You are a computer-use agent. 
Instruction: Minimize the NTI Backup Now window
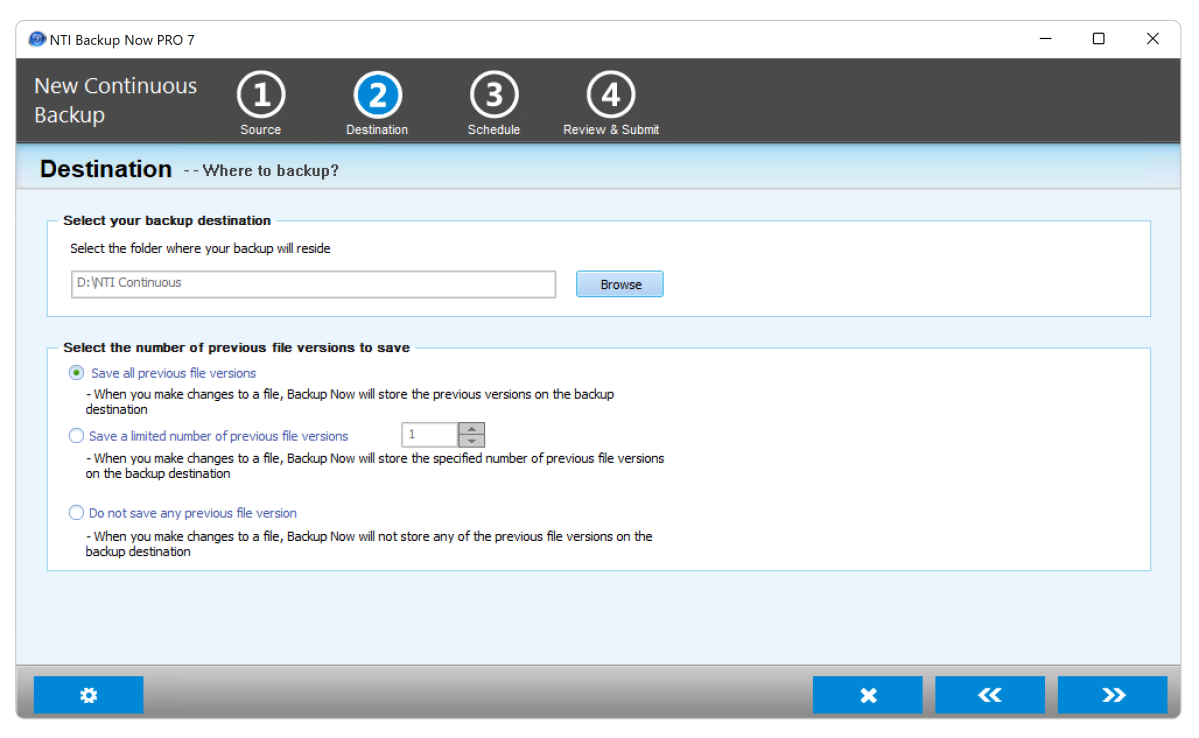(x=1045, y=39)
